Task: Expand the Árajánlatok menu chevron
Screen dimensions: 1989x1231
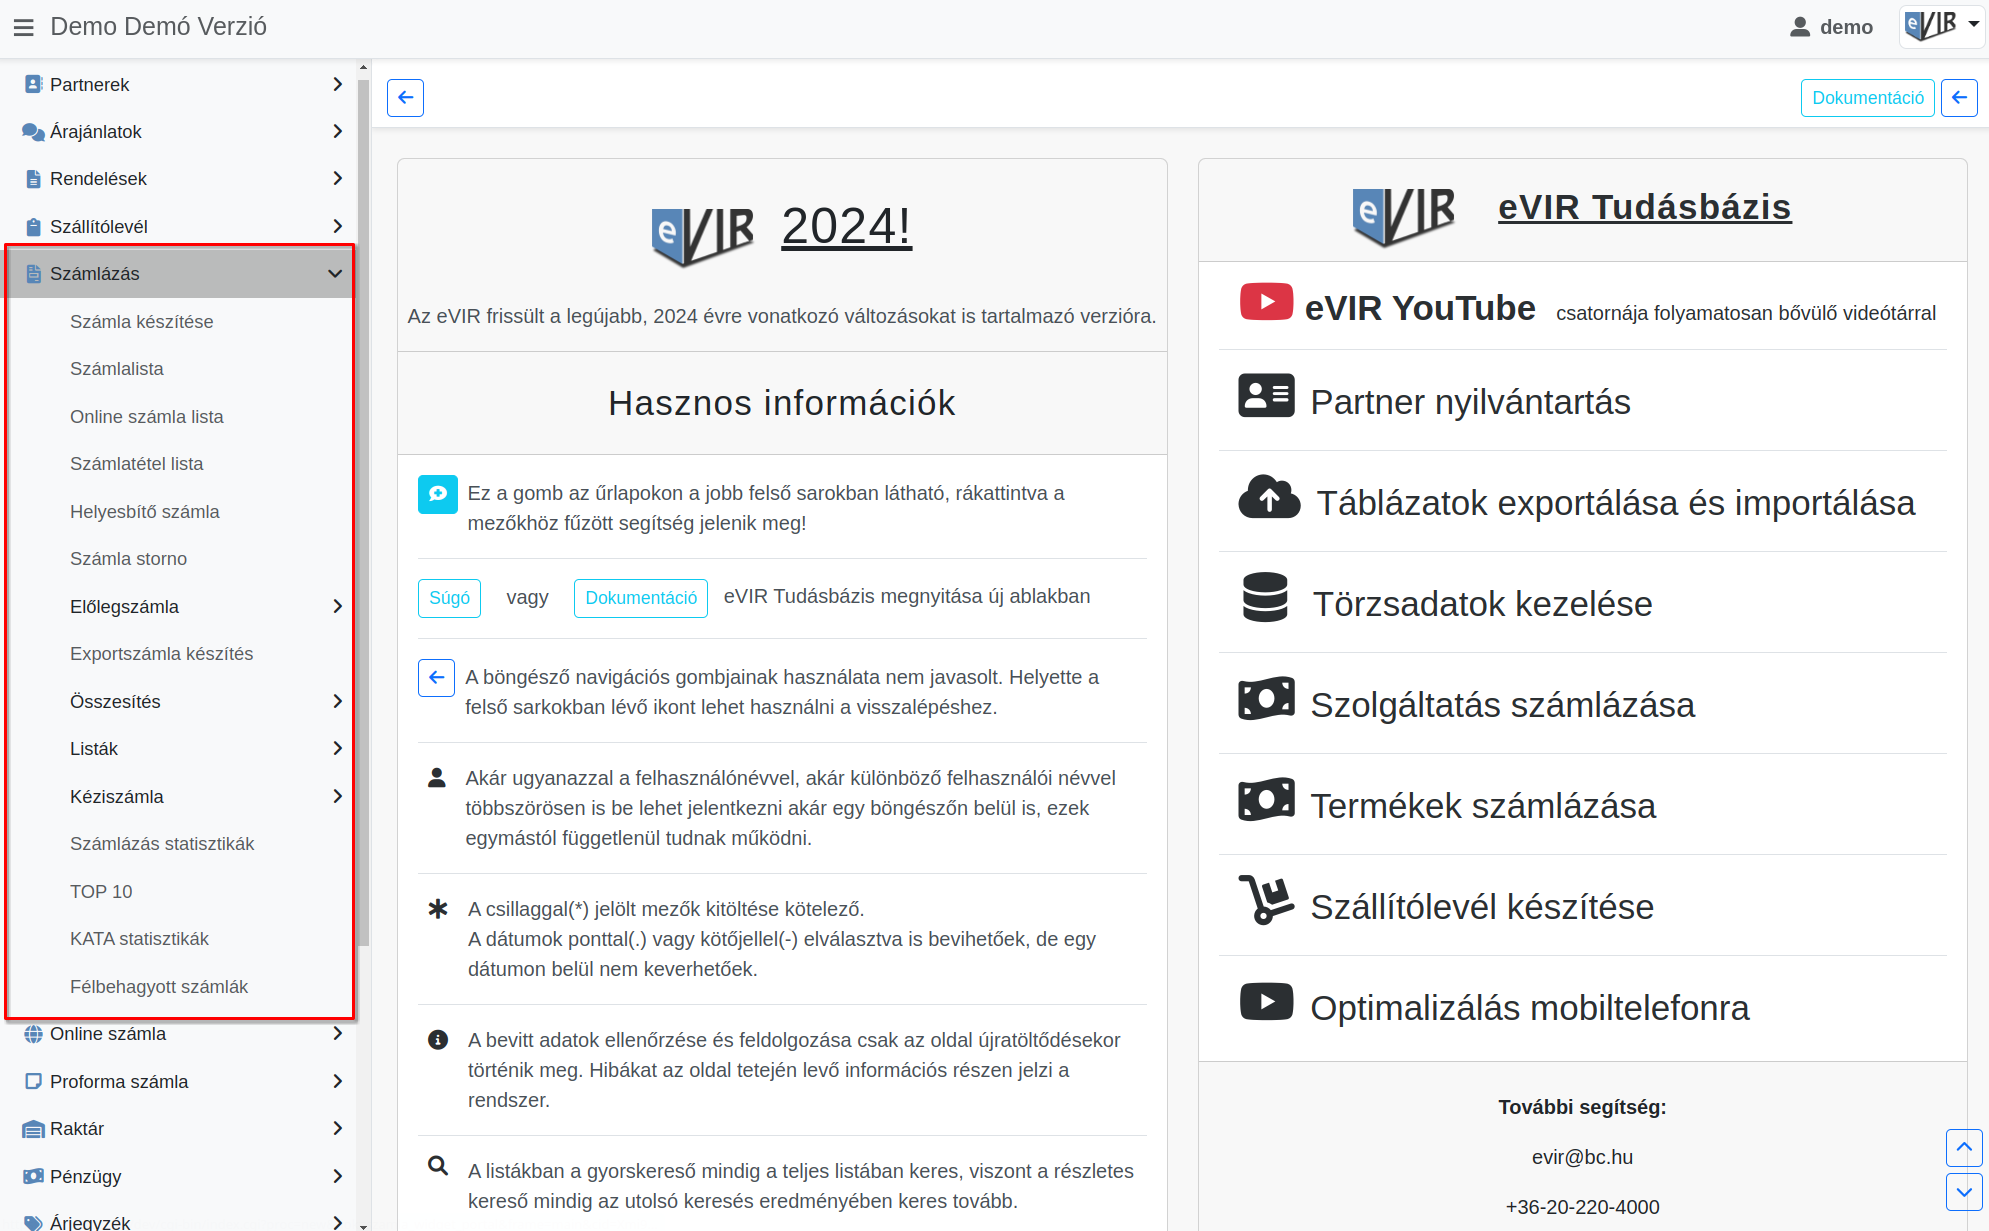Action: (337, 132)
